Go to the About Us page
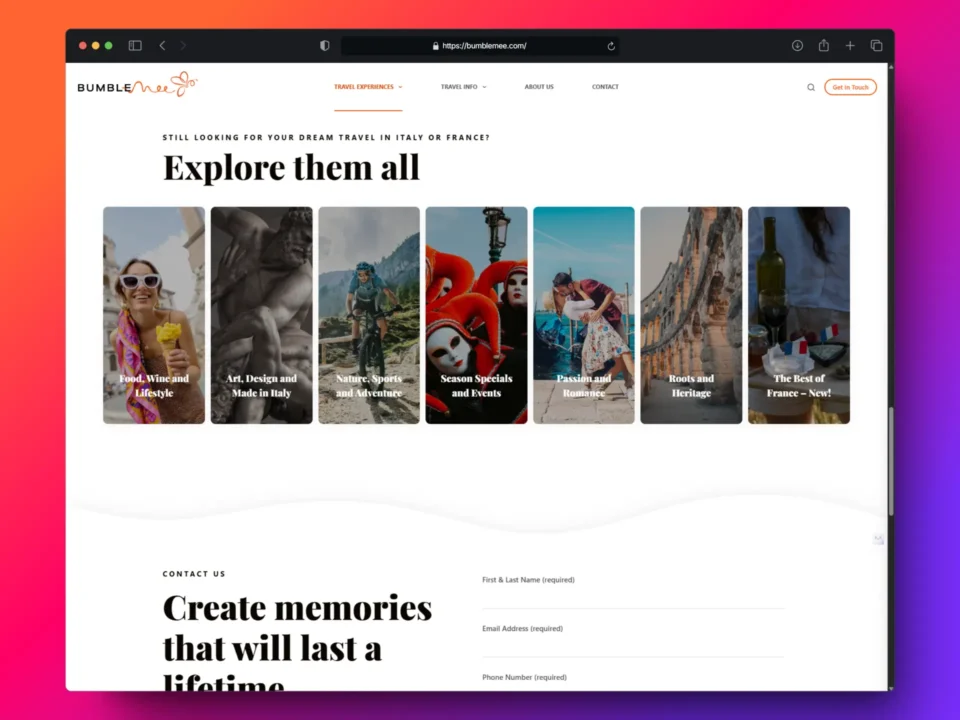This screenshot has width=960, height=720. (539, 87)
